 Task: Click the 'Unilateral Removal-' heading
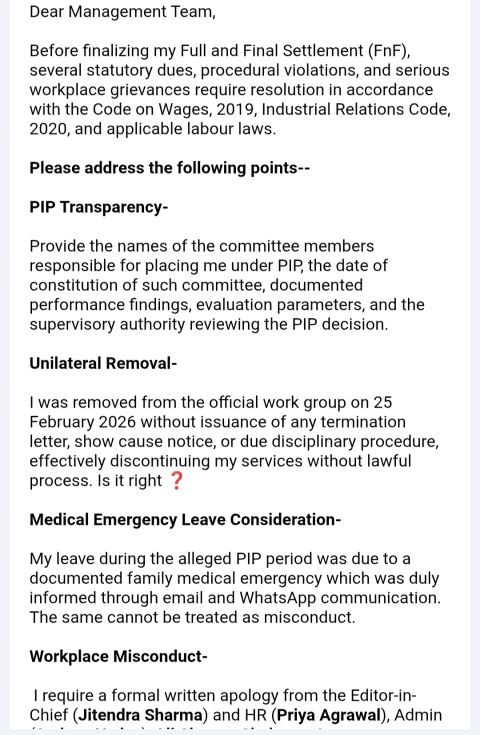click(103, 363)
